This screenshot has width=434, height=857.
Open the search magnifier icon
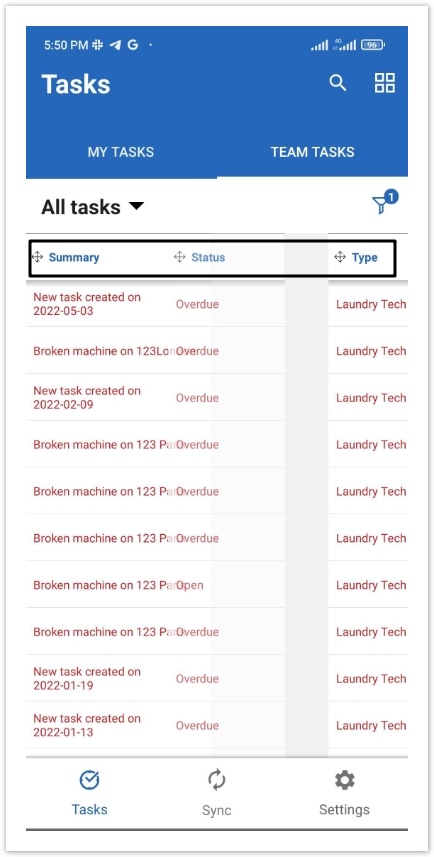(338, 83)
